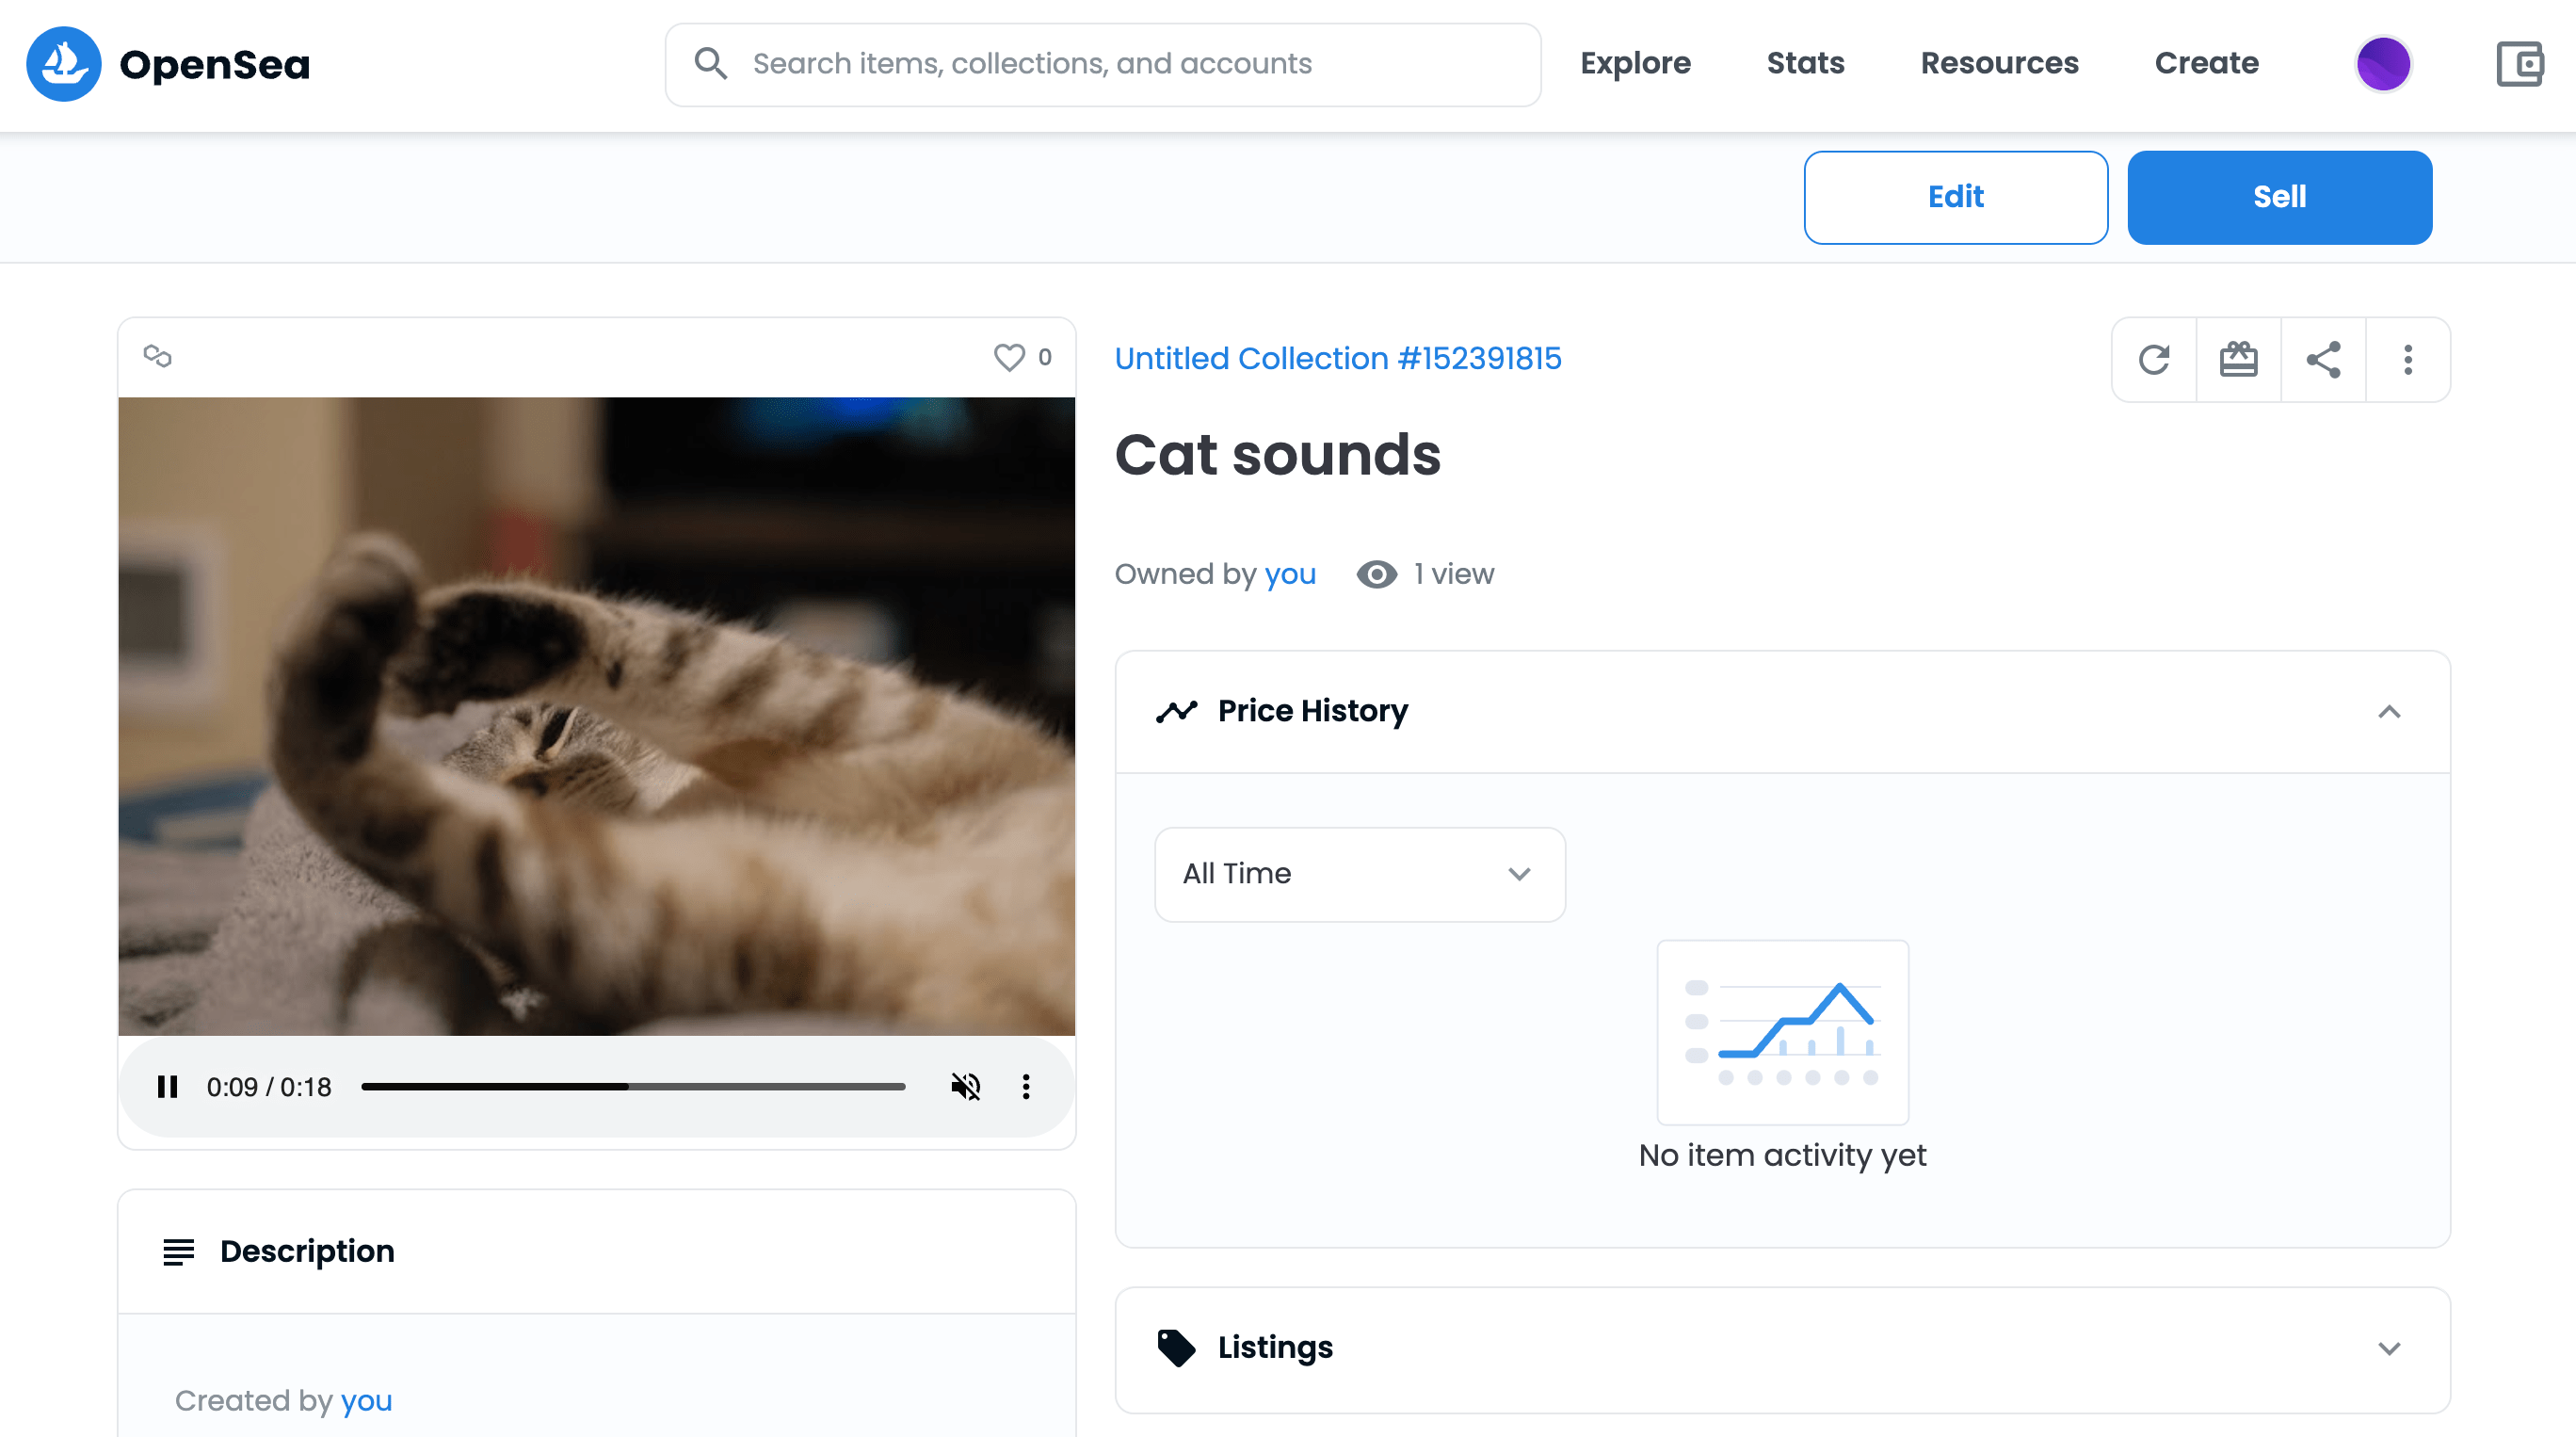Click the share icon
Viewport: 2576px width, 1437px height.
coord(2323,359)
